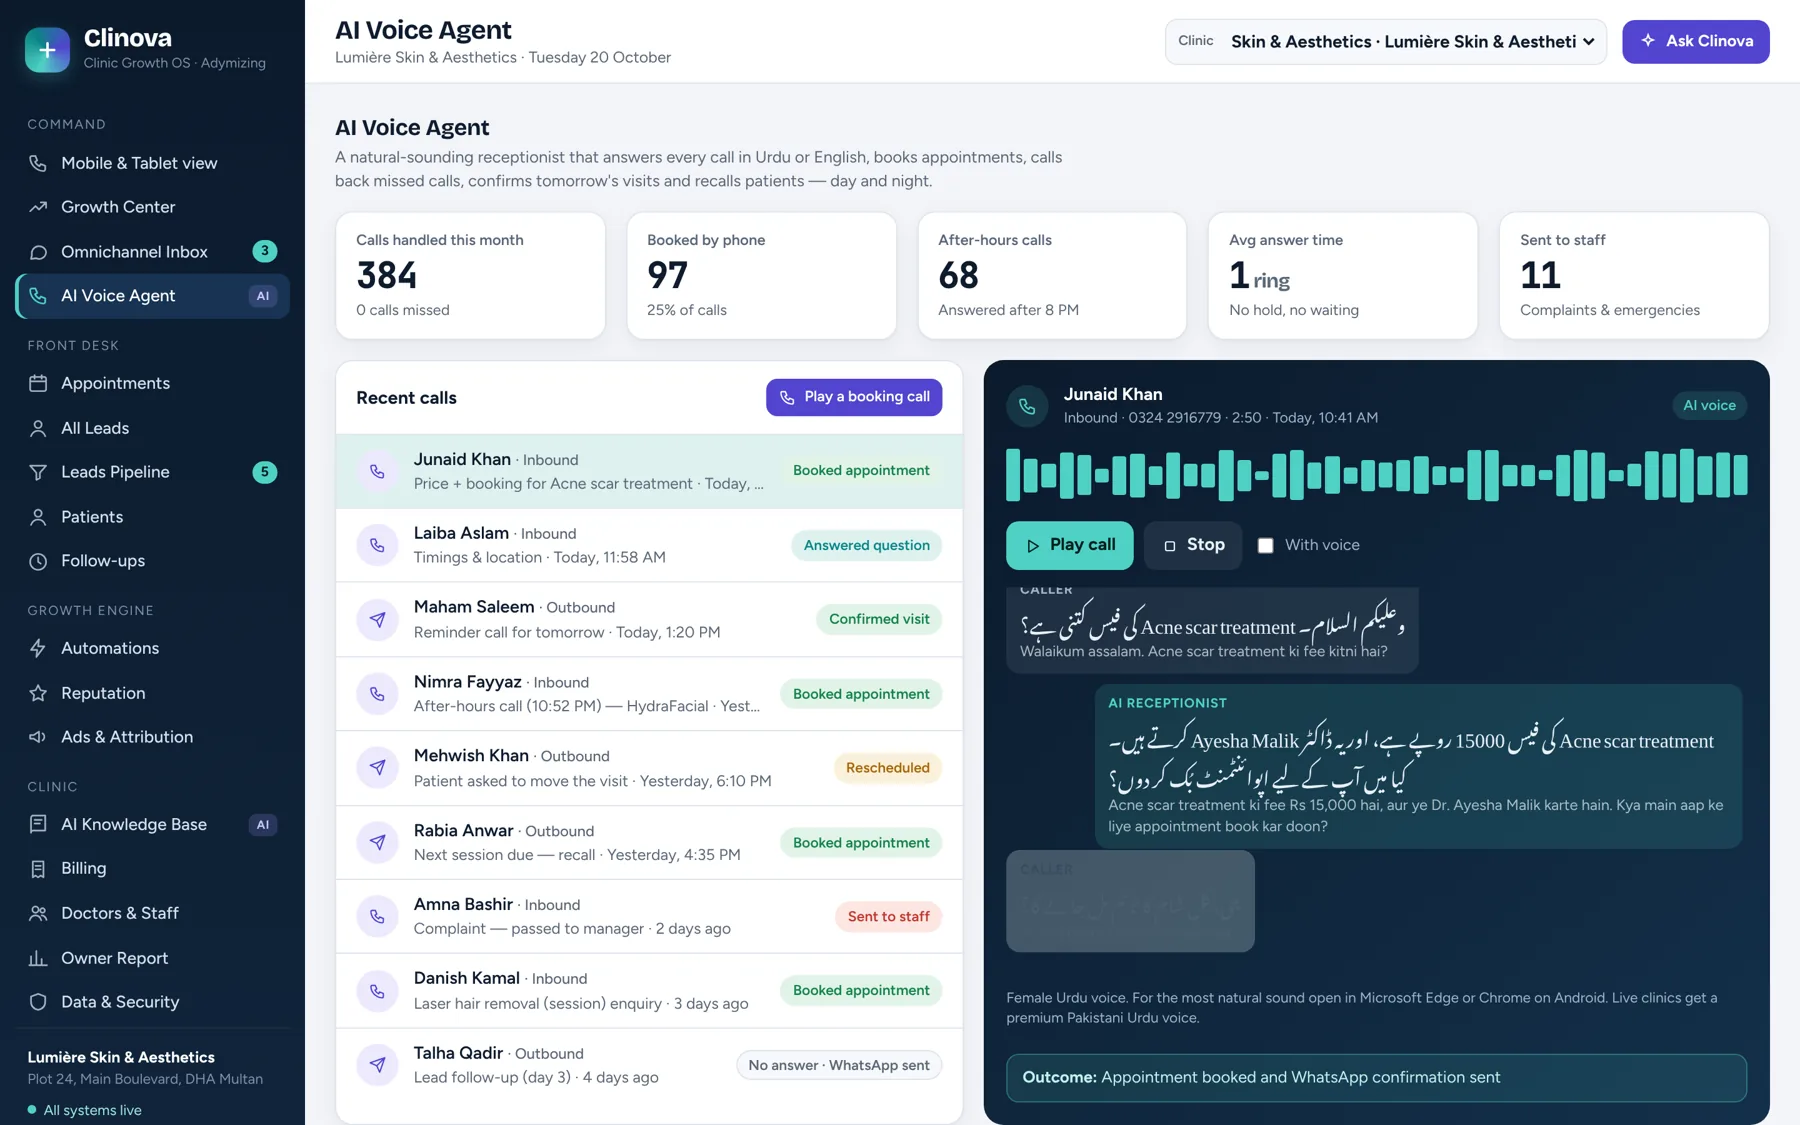Screen dimensions: 1800x1125
Task: Click the Reputation star icon
Action: pos(38,693)
